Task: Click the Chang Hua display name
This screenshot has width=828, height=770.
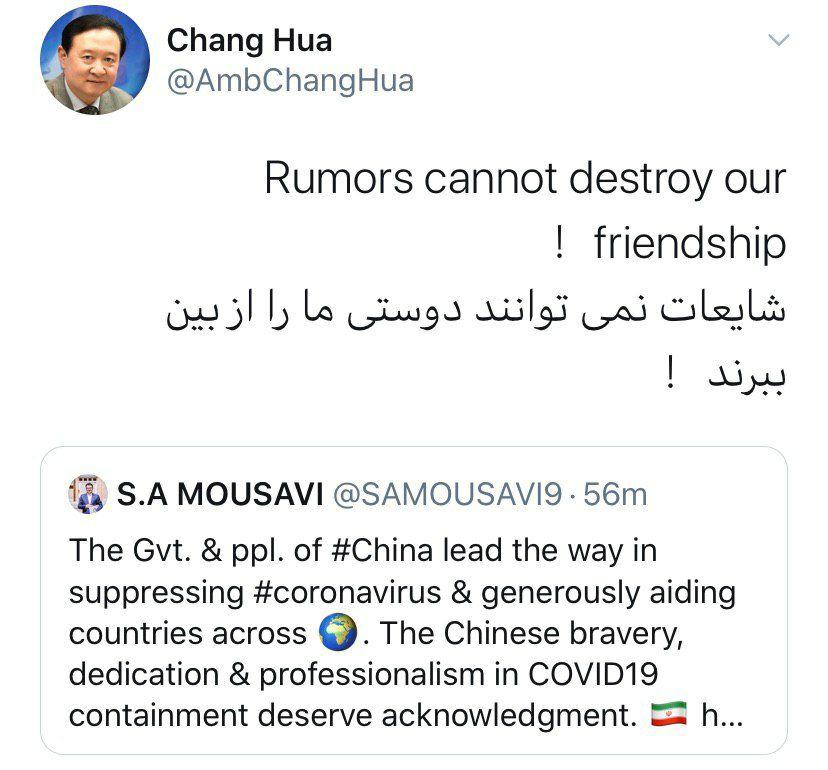Action: (249, 41)
